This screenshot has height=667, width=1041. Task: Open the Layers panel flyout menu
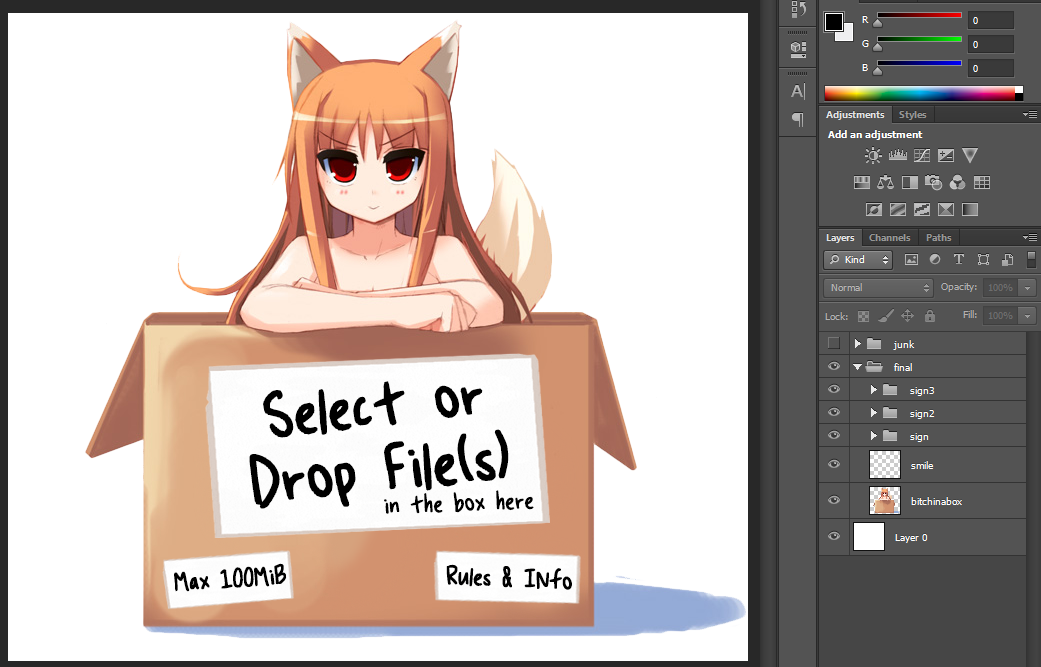(1030, 238)
